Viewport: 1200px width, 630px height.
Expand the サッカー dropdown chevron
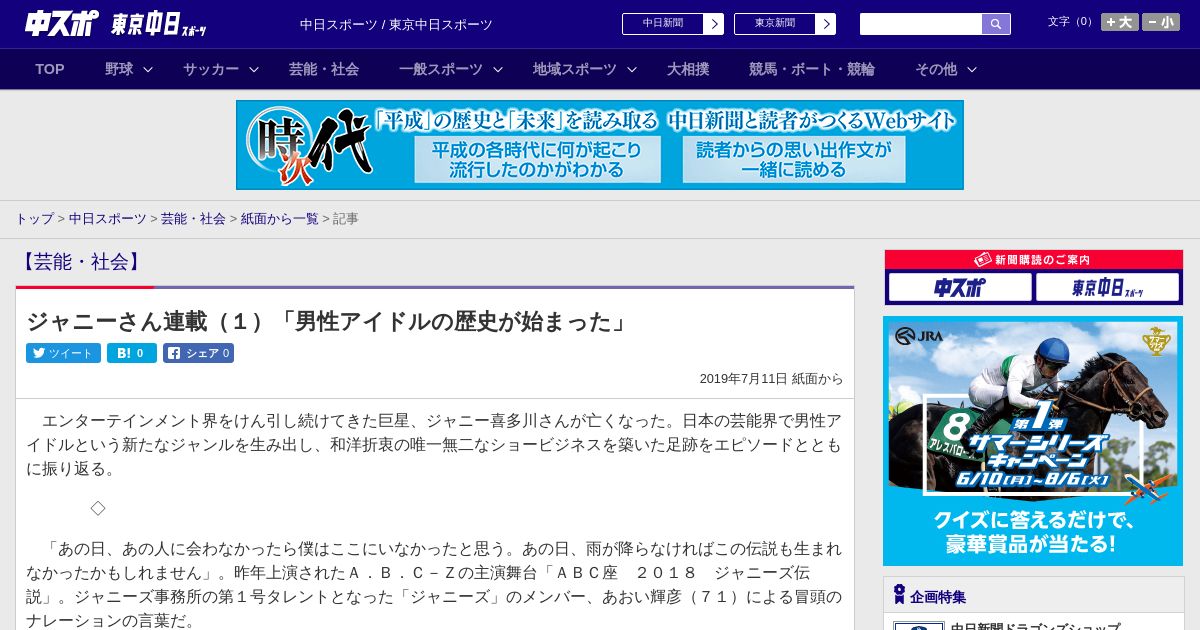click(254, 70)
